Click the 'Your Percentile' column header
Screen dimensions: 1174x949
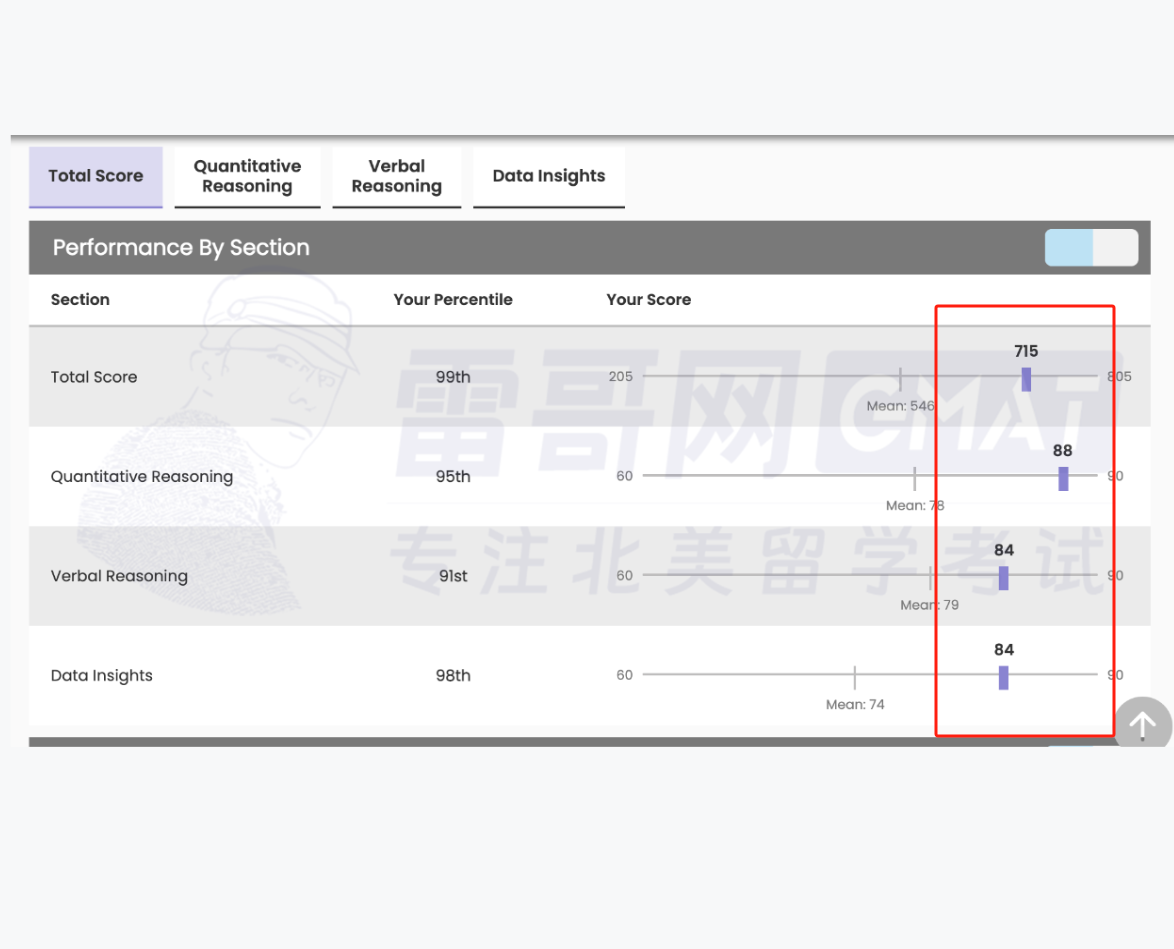pyautogui.click(x=453, y=300)
